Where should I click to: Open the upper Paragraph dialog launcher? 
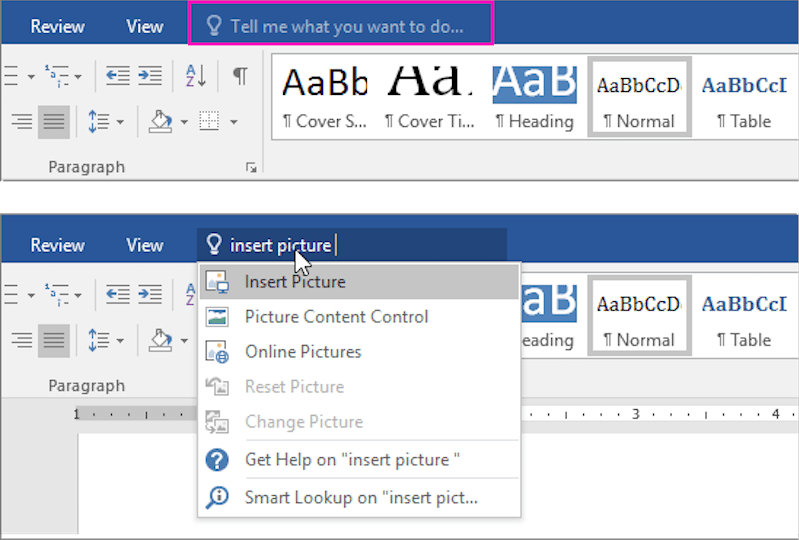point(251,168)
